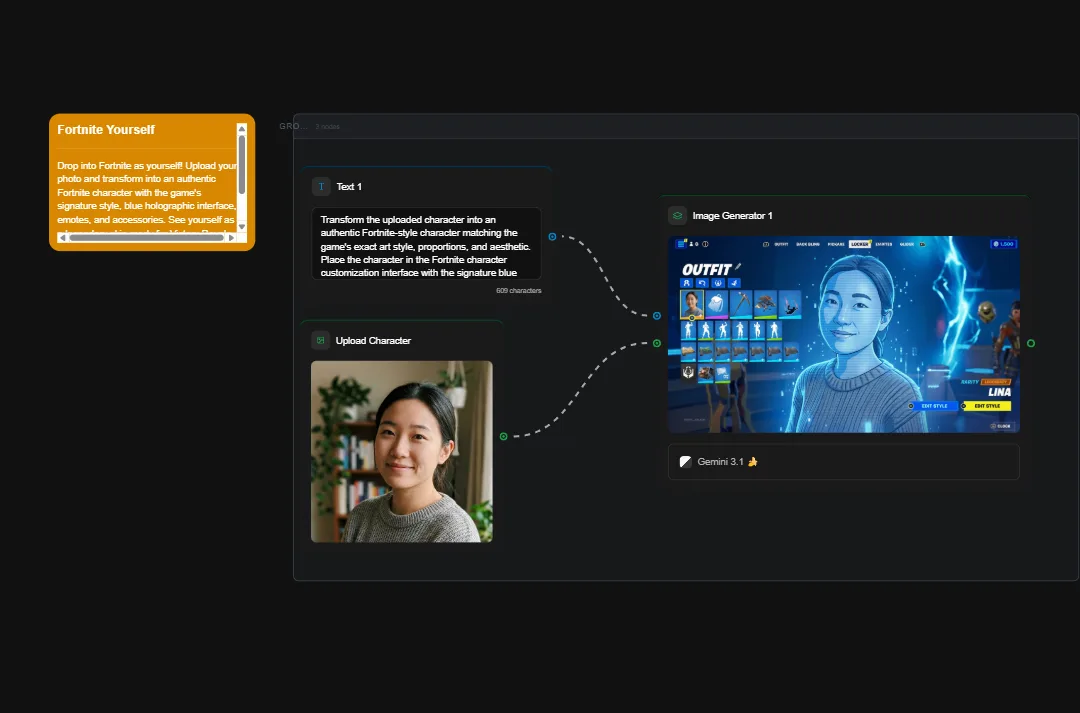Image resolution: width=1080 pixels, height=713 pixels.
Task: Click the T icon on the Text 1 node
Action: (321, 186)
